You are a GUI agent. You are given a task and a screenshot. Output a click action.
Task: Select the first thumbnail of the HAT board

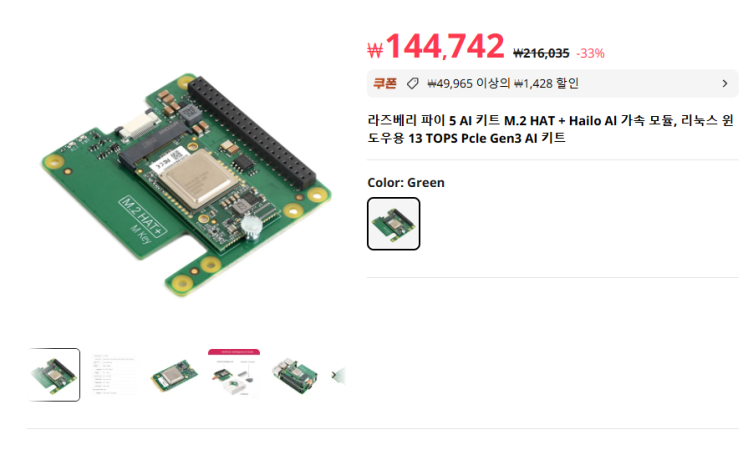tap(54, 375)
